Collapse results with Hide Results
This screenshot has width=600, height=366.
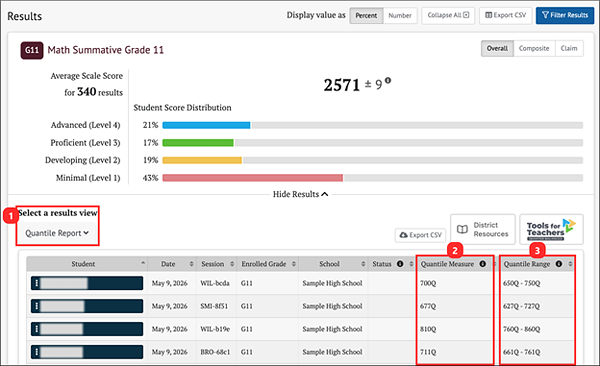(x=300, y=194)
